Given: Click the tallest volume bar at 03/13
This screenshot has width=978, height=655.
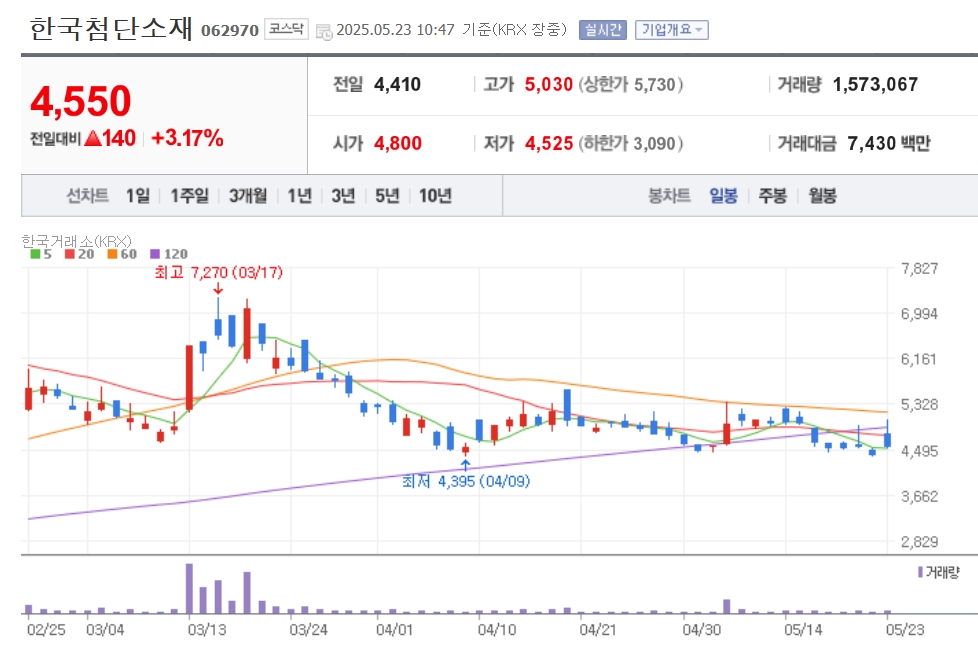Looking at the screenshot, I should pos(190,588).
